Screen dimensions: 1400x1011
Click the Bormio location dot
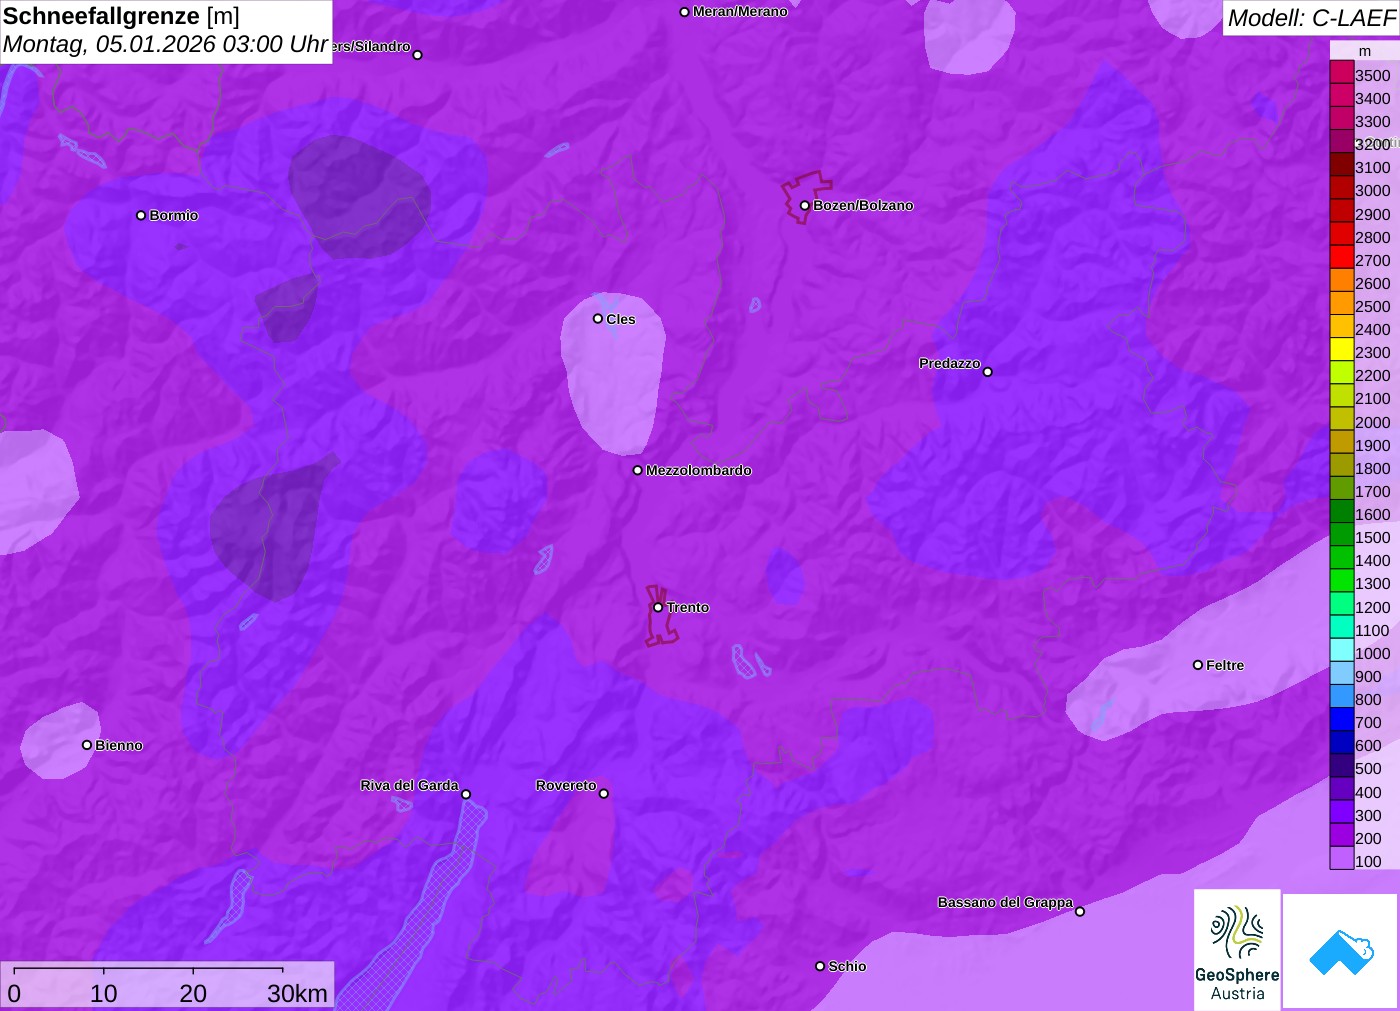pyautogui.click(x=141, y=215)
